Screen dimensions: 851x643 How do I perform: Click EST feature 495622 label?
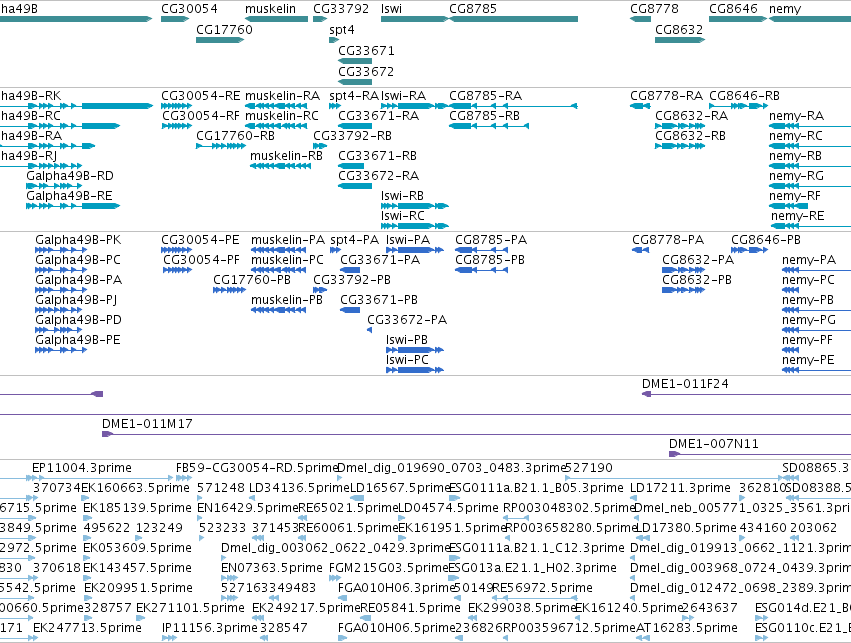tap(106, 528)
